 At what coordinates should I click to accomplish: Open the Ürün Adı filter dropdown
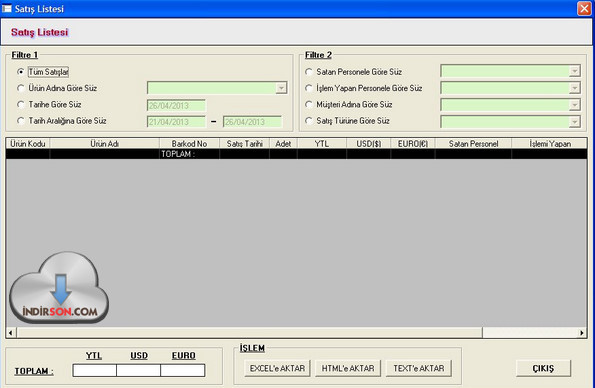(281, 88)
